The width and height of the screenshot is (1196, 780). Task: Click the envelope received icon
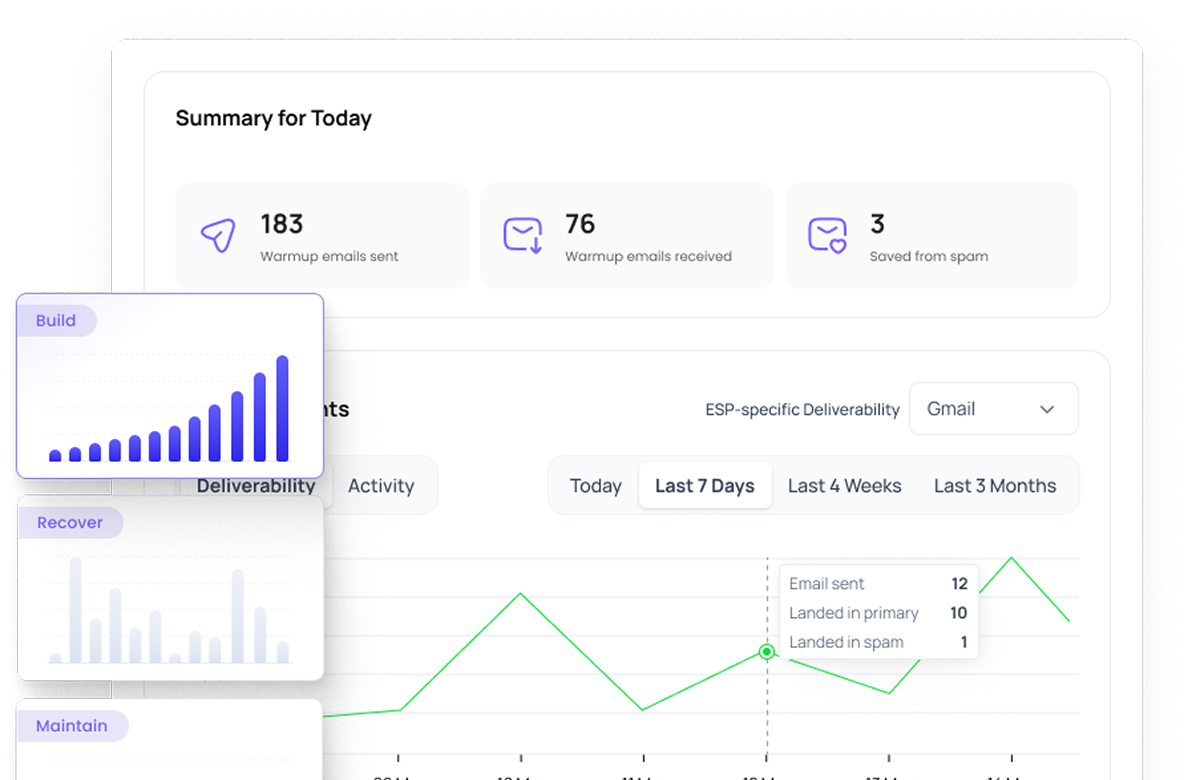click(522, 235)
